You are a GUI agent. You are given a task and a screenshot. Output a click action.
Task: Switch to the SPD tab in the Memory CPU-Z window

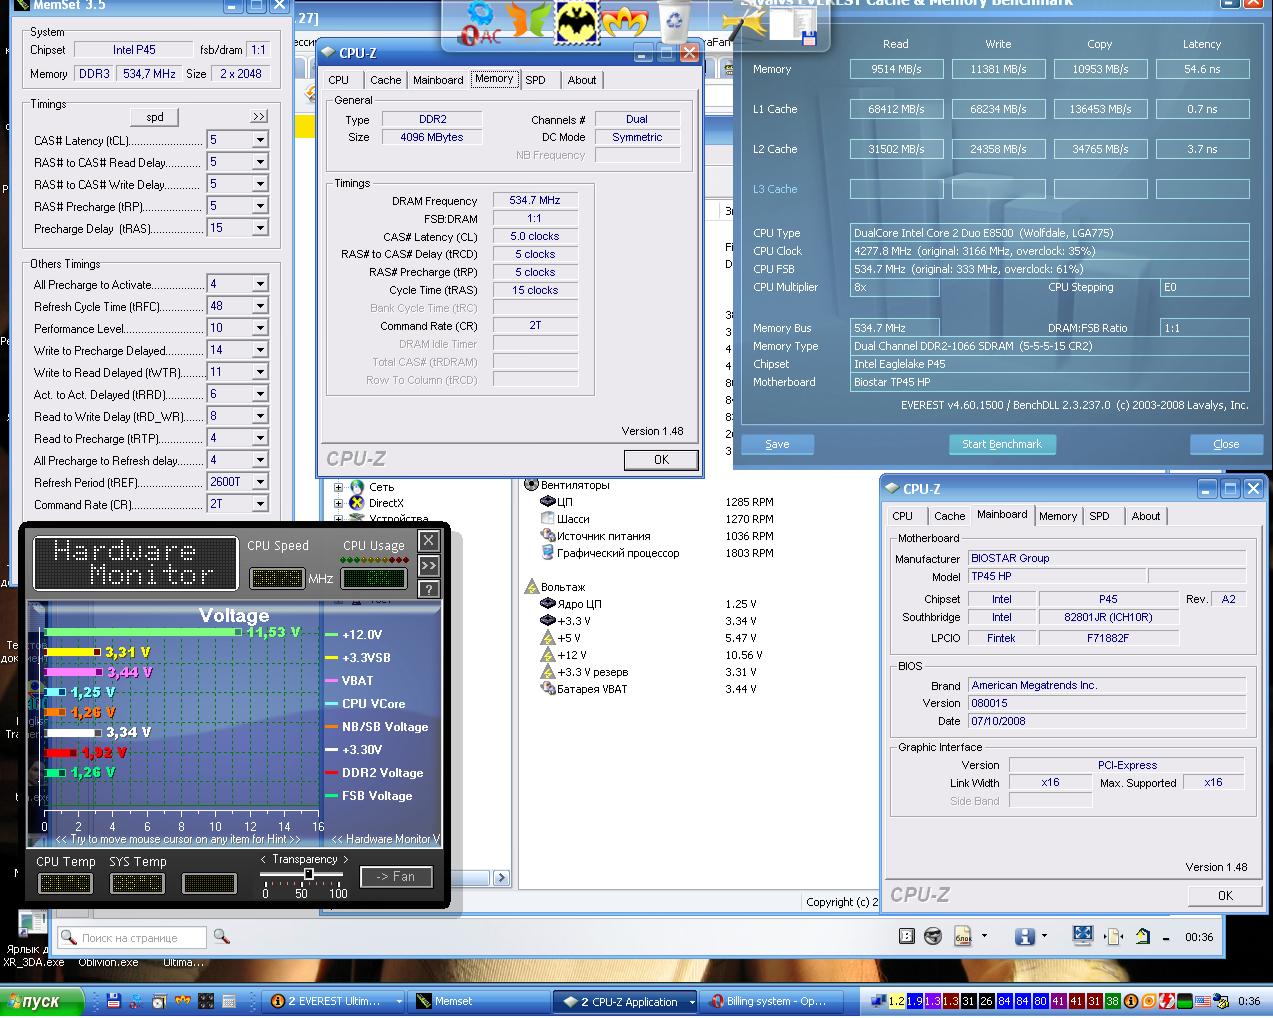(x=536, y=80)
